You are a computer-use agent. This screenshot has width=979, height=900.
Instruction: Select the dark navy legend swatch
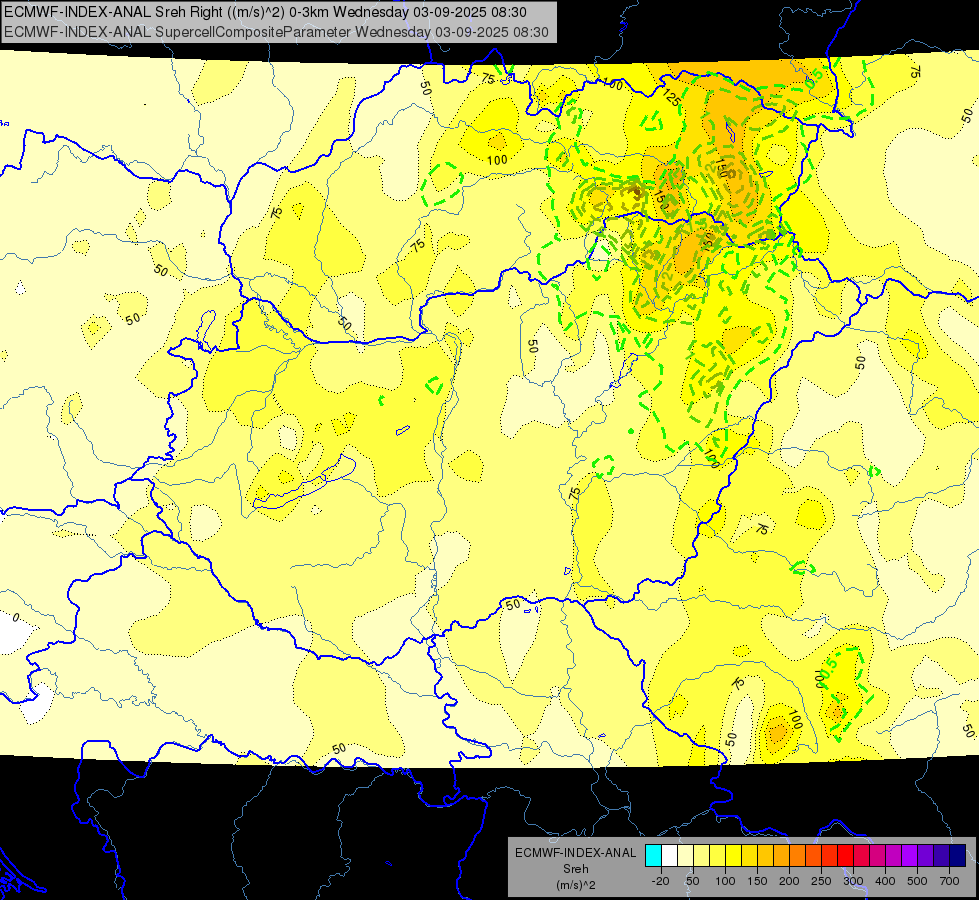click(958, 855)
